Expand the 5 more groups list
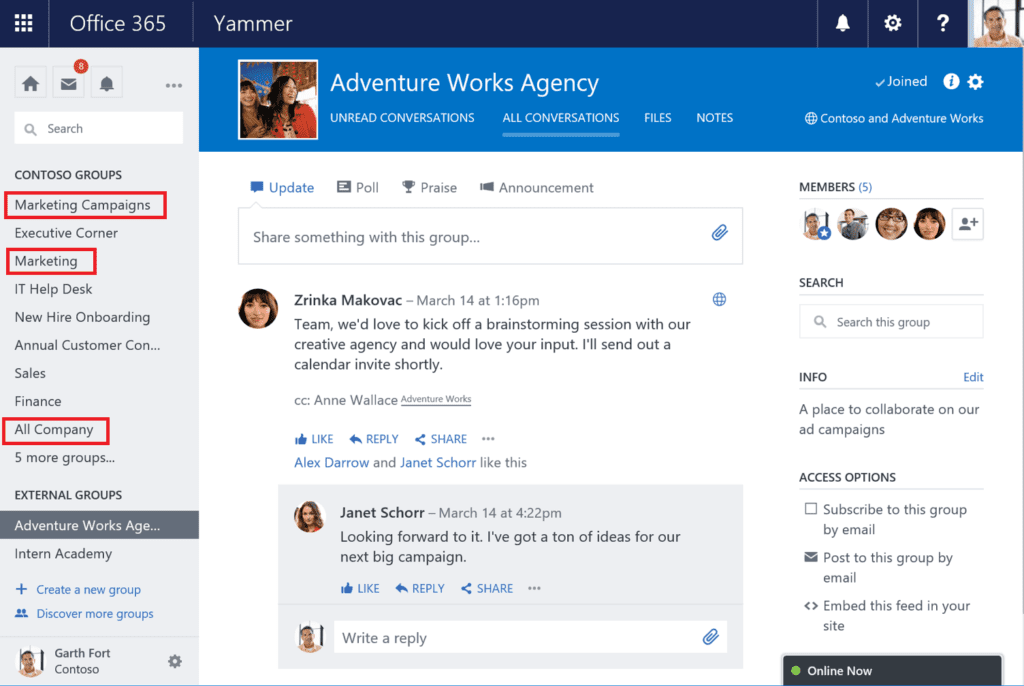The height and width of the screenshot is (686, 1024). click(62, 458)
